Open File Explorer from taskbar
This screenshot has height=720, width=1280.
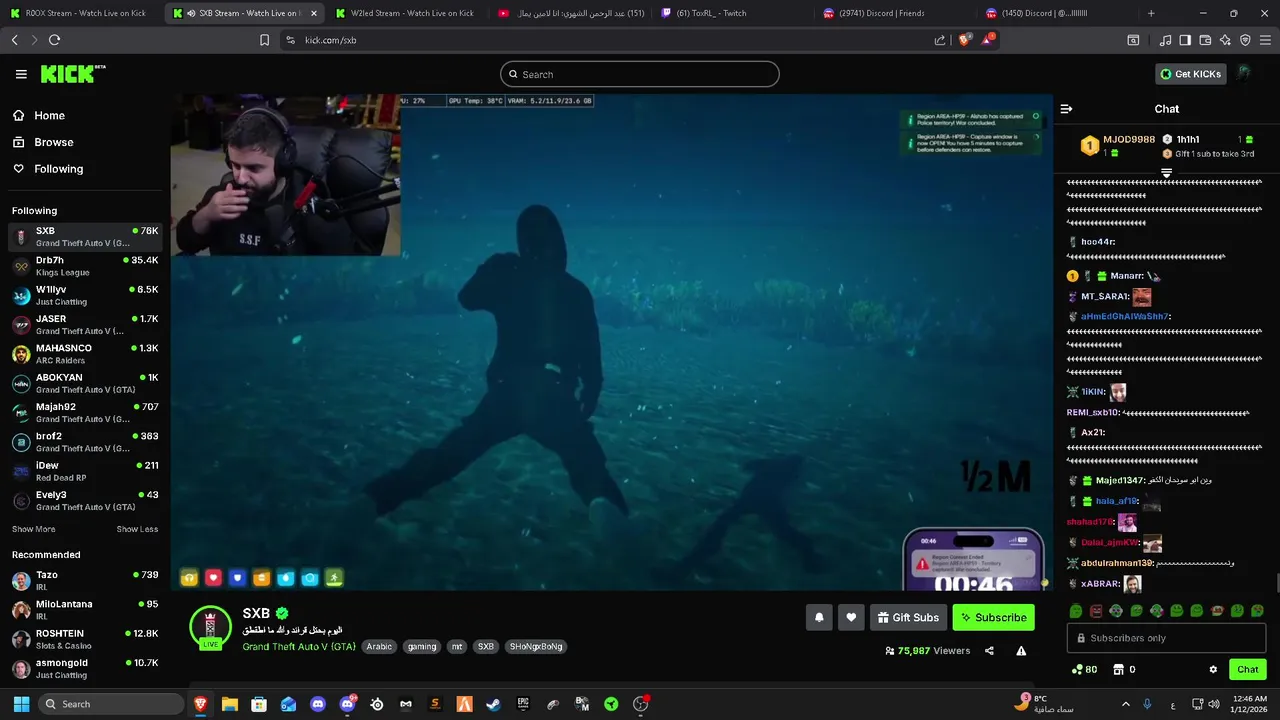230,704
